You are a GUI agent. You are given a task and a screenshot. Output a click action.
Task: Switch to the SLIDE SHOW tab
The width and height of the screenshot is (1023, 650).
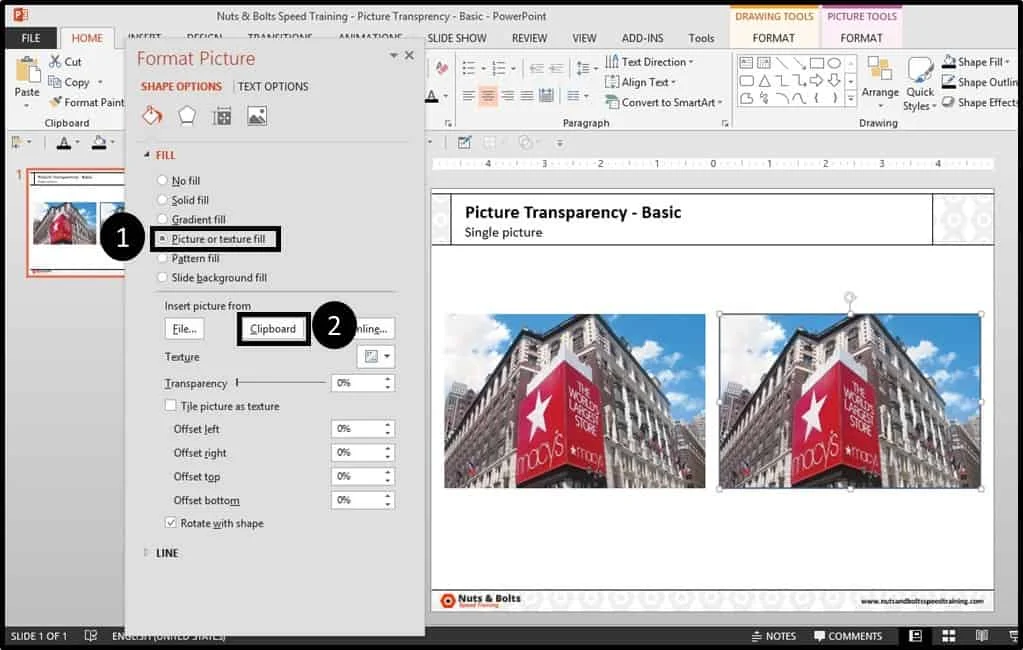coord(457,38)
